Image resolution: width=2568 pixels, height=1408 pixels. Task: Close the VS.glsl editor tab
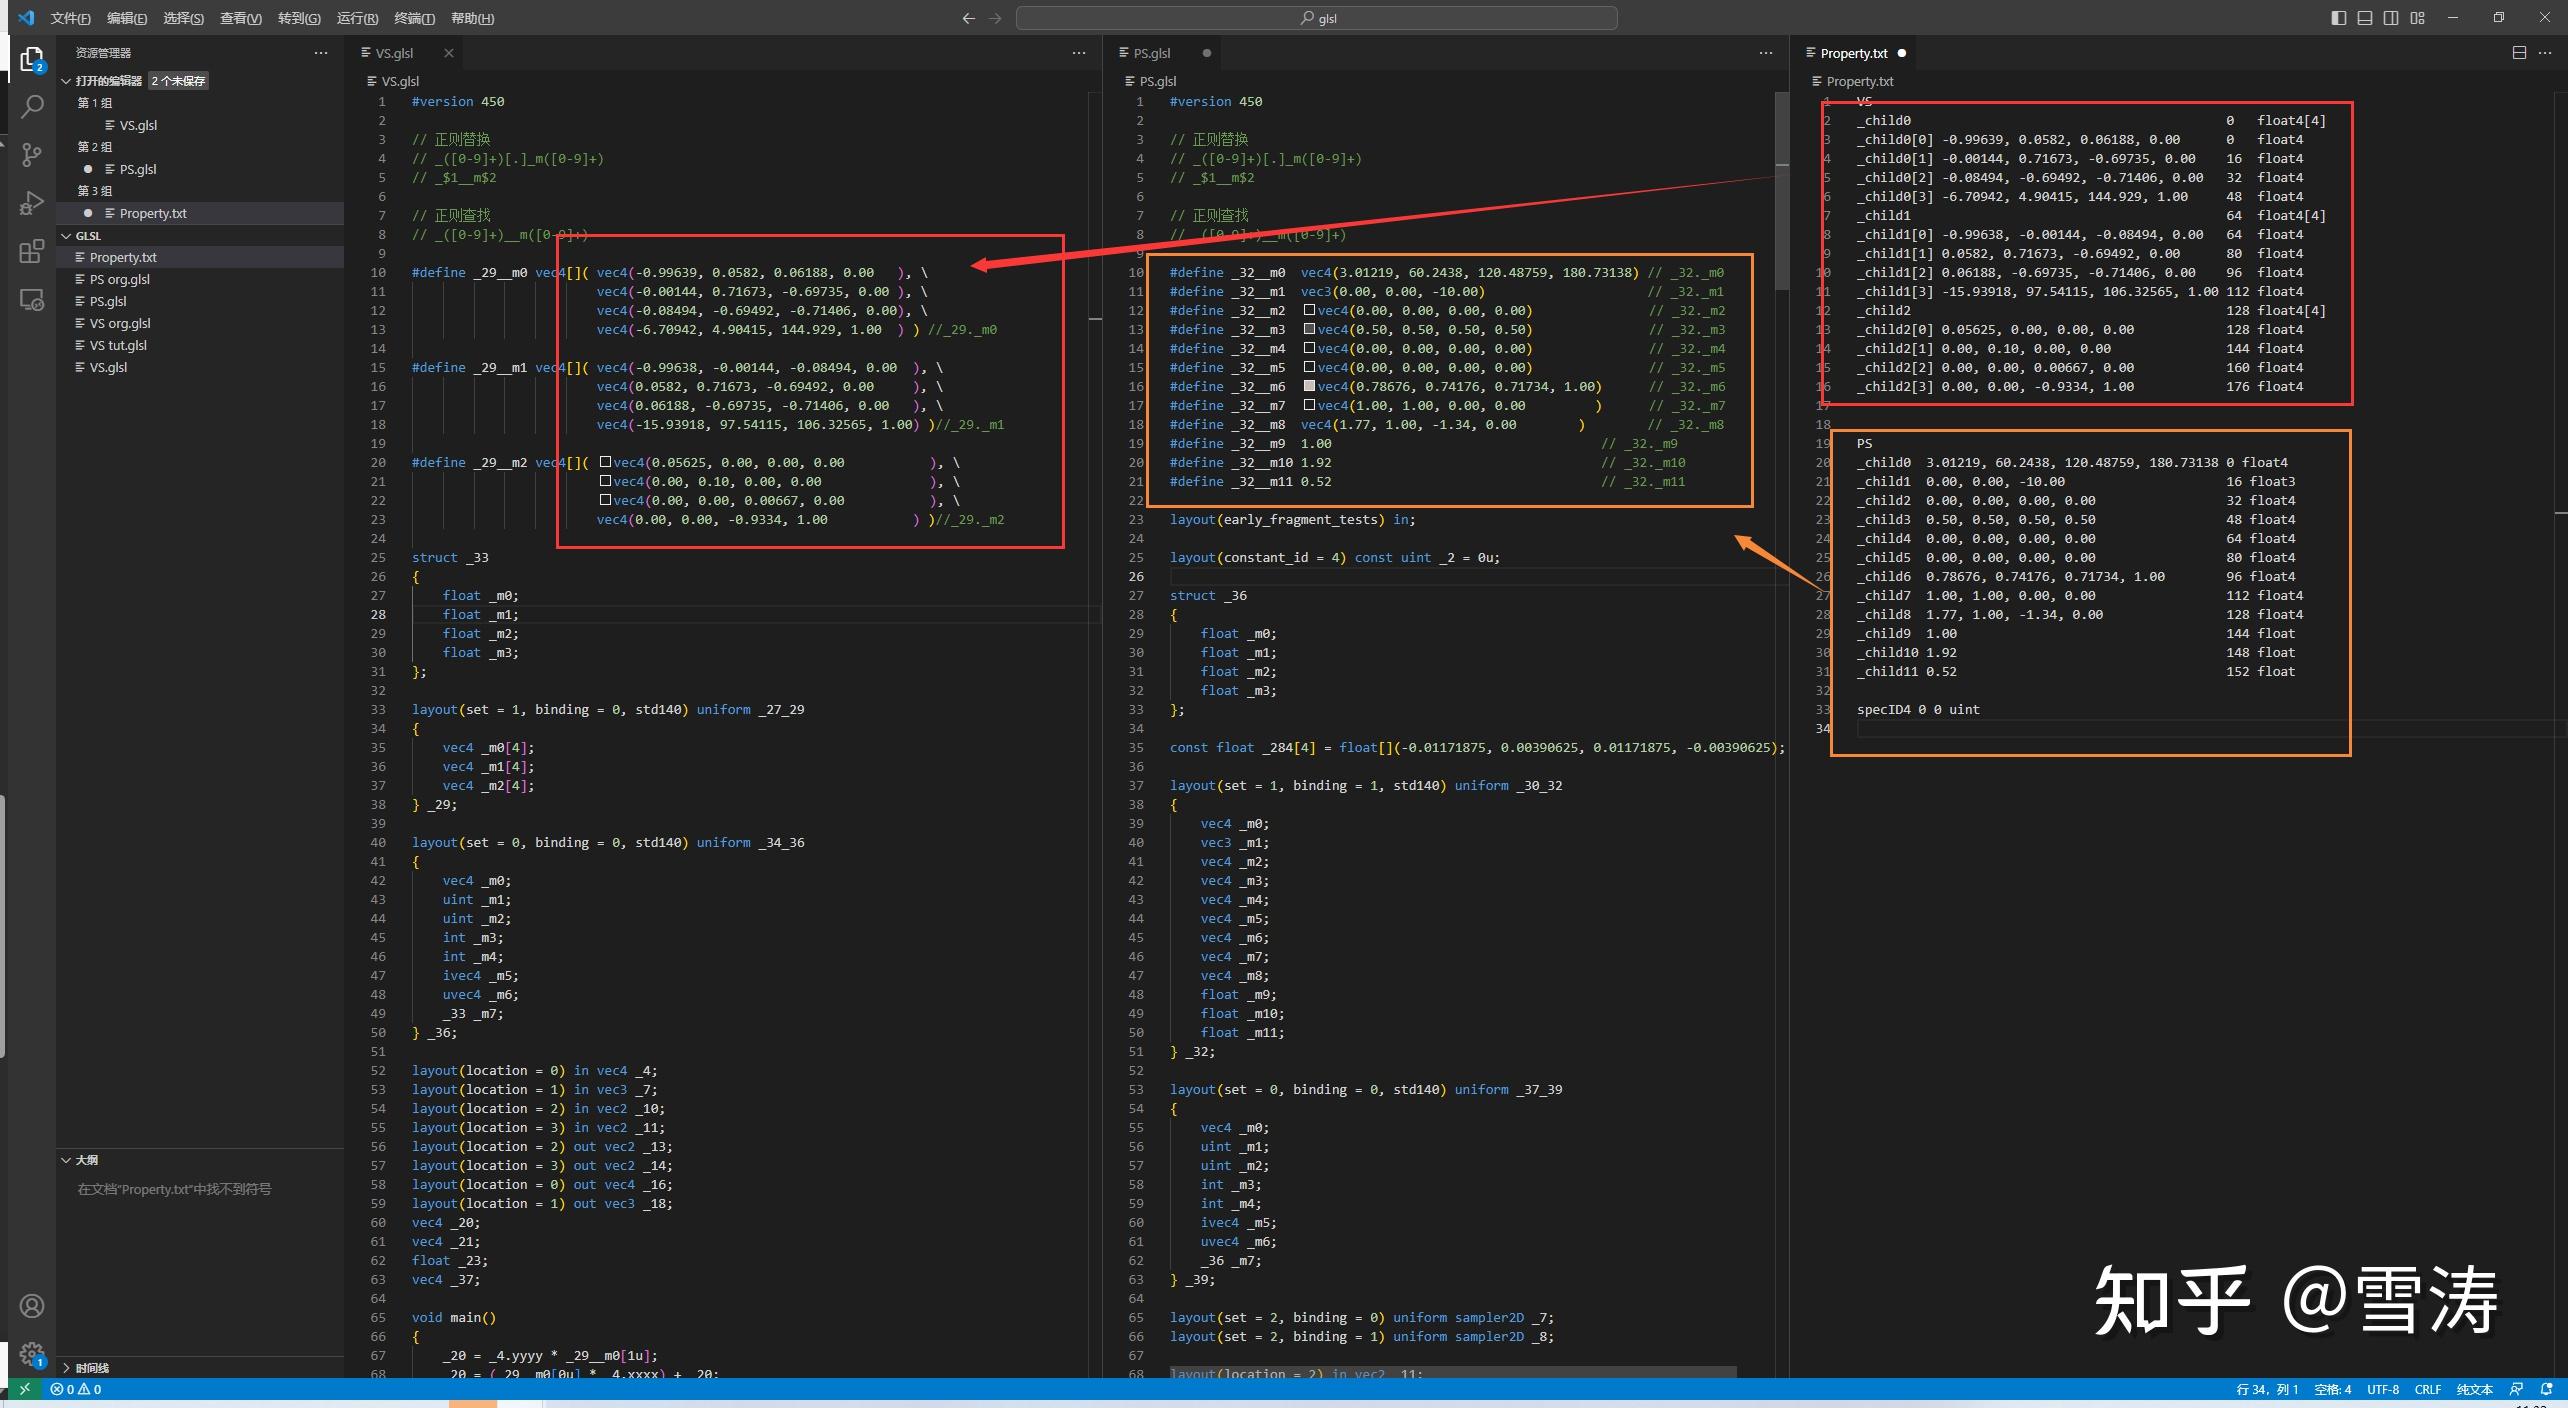pos(449,53)
